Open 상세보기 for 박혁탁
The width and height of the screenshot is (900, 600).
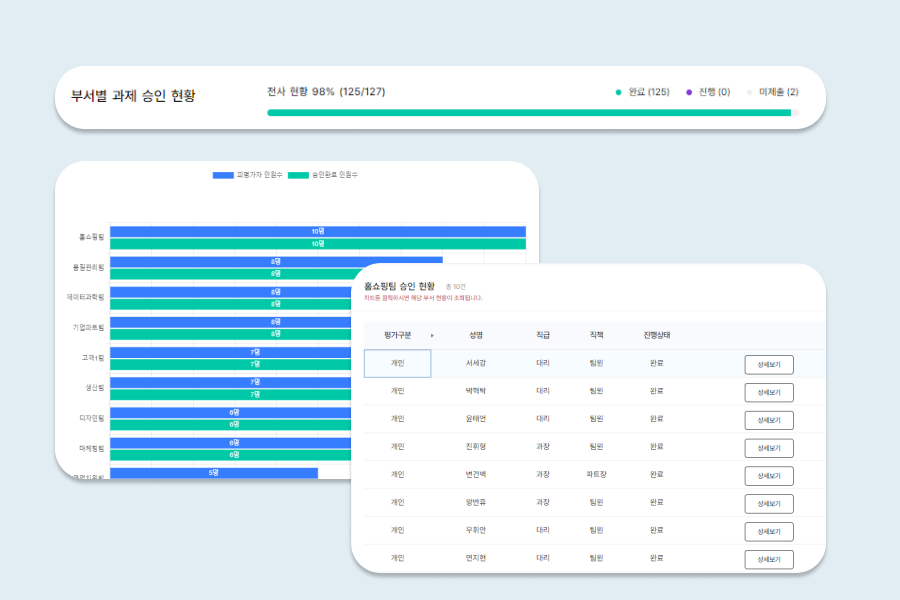[768, 392]
